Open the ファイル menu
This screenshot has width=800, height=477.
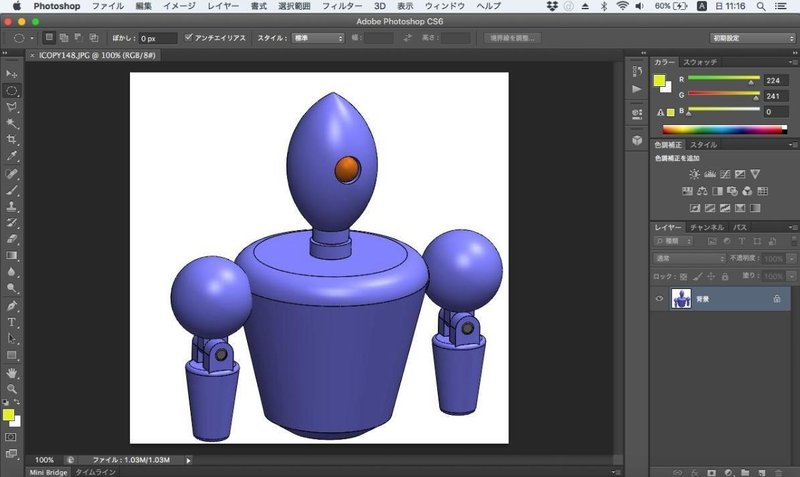(x=108, y=6)
